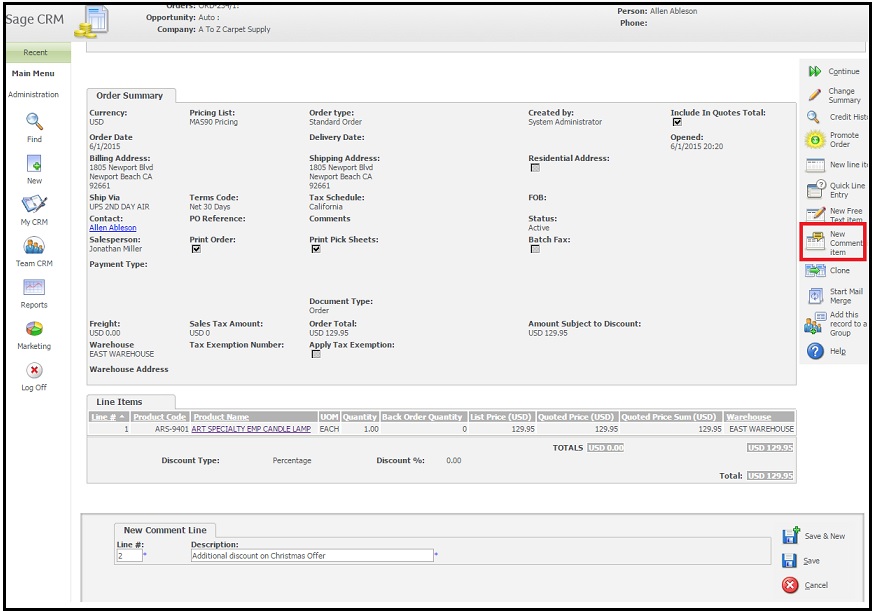Click the Save & New text link
This screenshot has width=873, height=611.
pyautogui.click(x=825, y=536)
